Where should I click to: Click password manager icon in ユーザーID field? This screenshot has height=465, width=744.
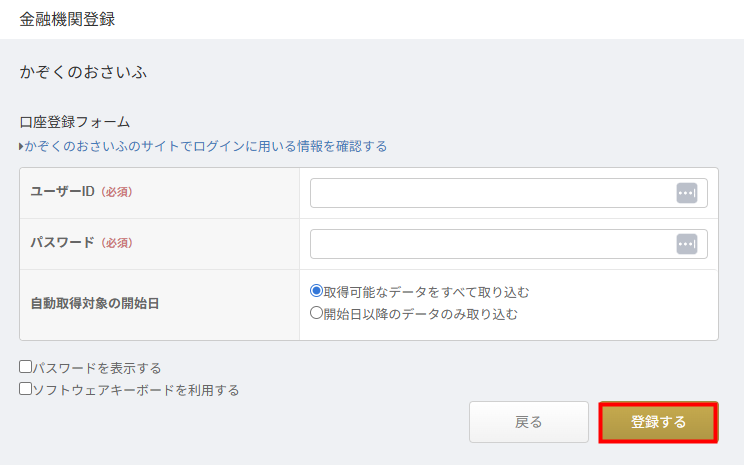(687, 193)
